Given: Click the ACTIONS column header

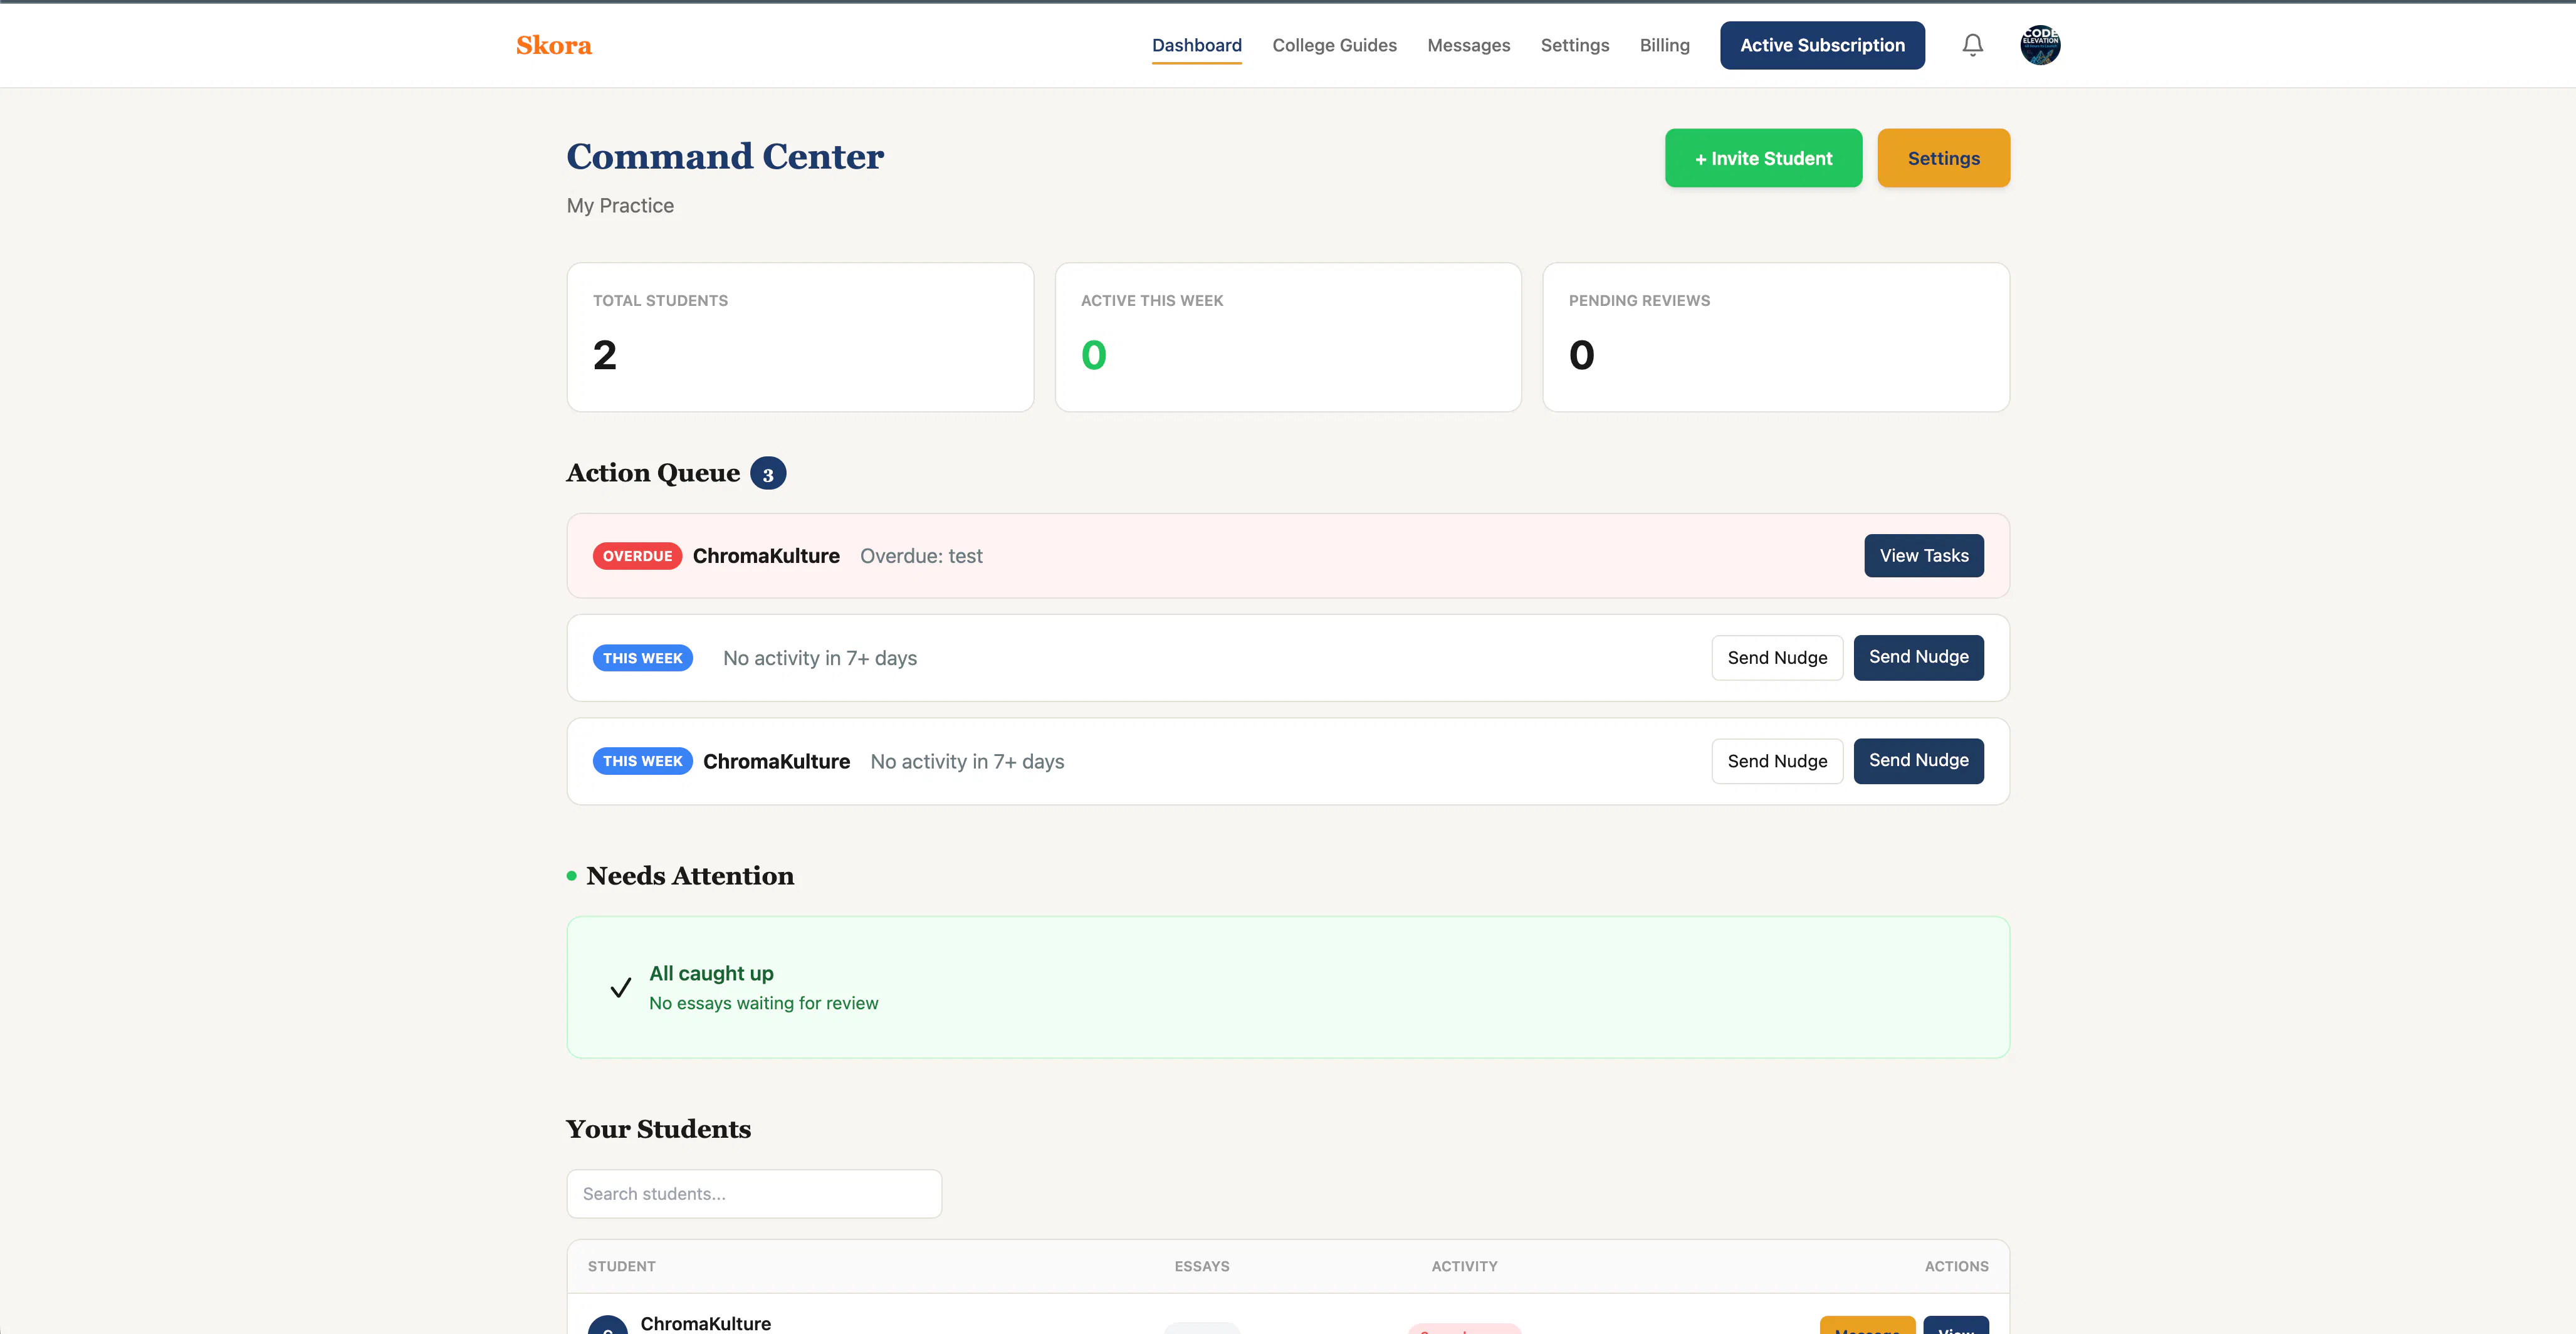Looking at the screenshot, I should tap(1956, 1266).
